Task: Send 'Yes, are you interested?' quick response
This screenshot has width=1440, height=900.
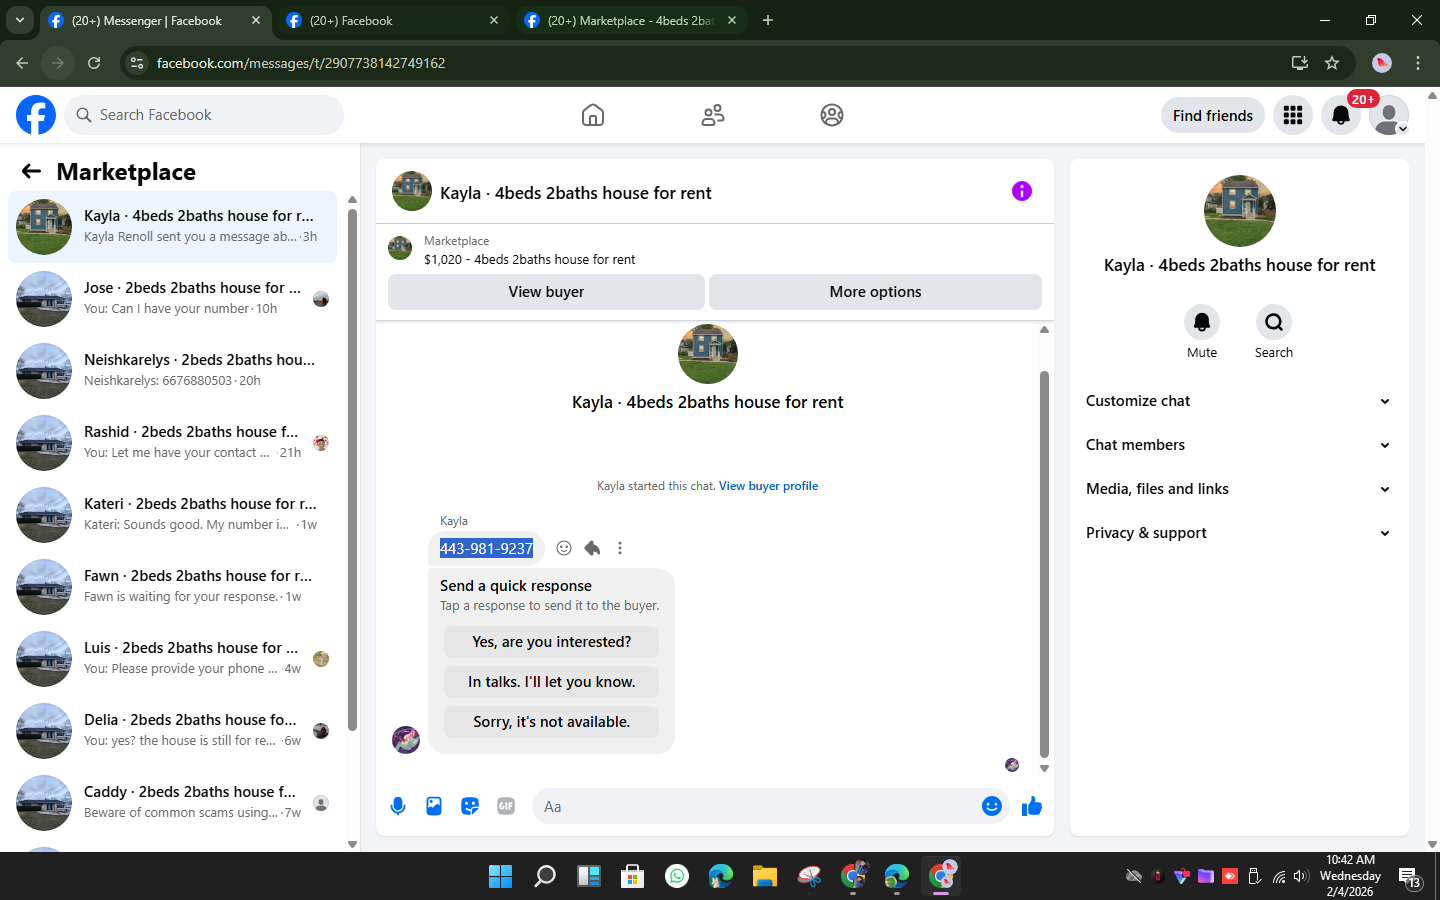Action: pyautogui.click(x=552, y=642)
